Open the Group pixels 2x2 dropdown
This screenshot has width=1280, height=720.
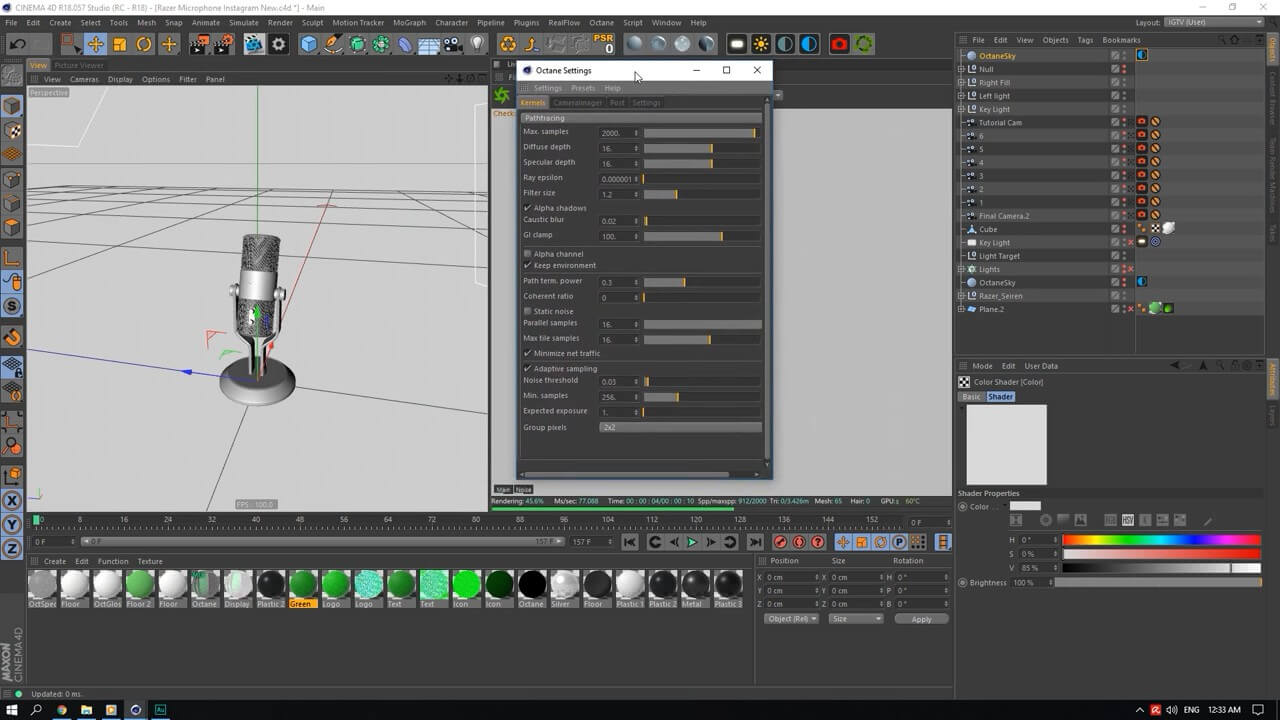[x=680, y=427]
